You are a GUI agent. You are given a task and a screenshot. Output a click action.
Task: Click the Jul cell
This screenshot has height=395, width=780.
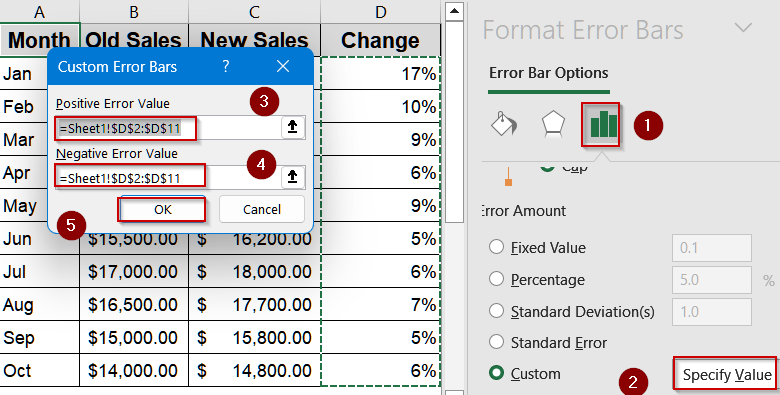(x=39, y=272)
